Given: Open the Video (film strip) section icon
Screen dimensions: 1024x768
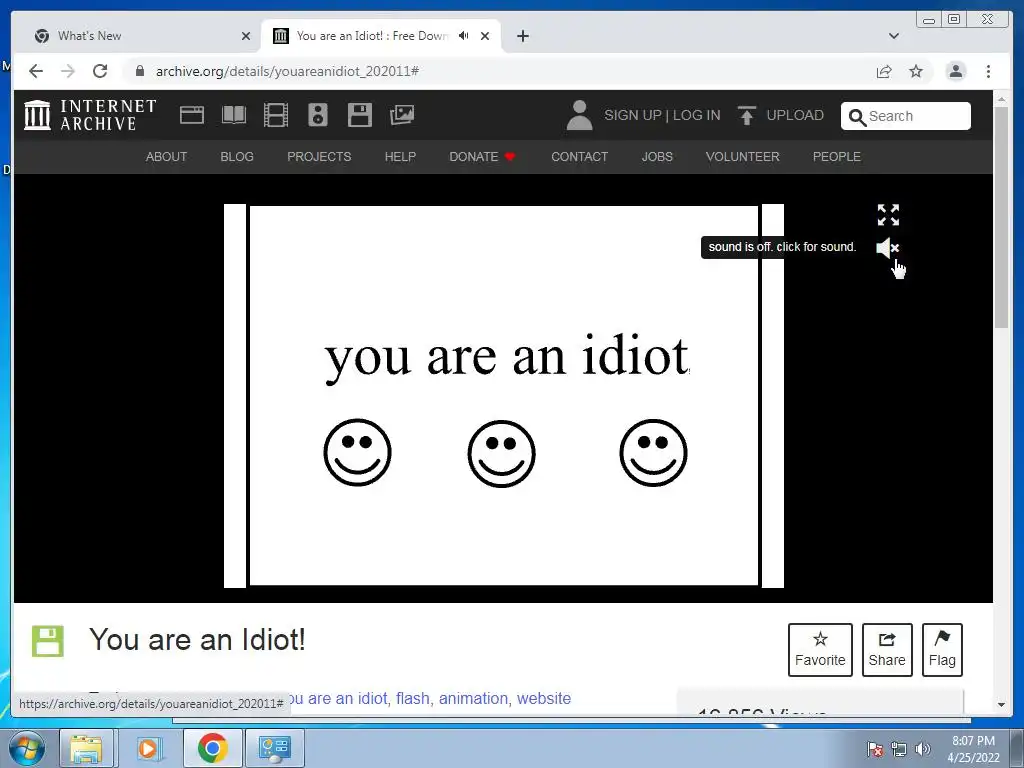Looking at the screenshot, I should pos(276,115).
